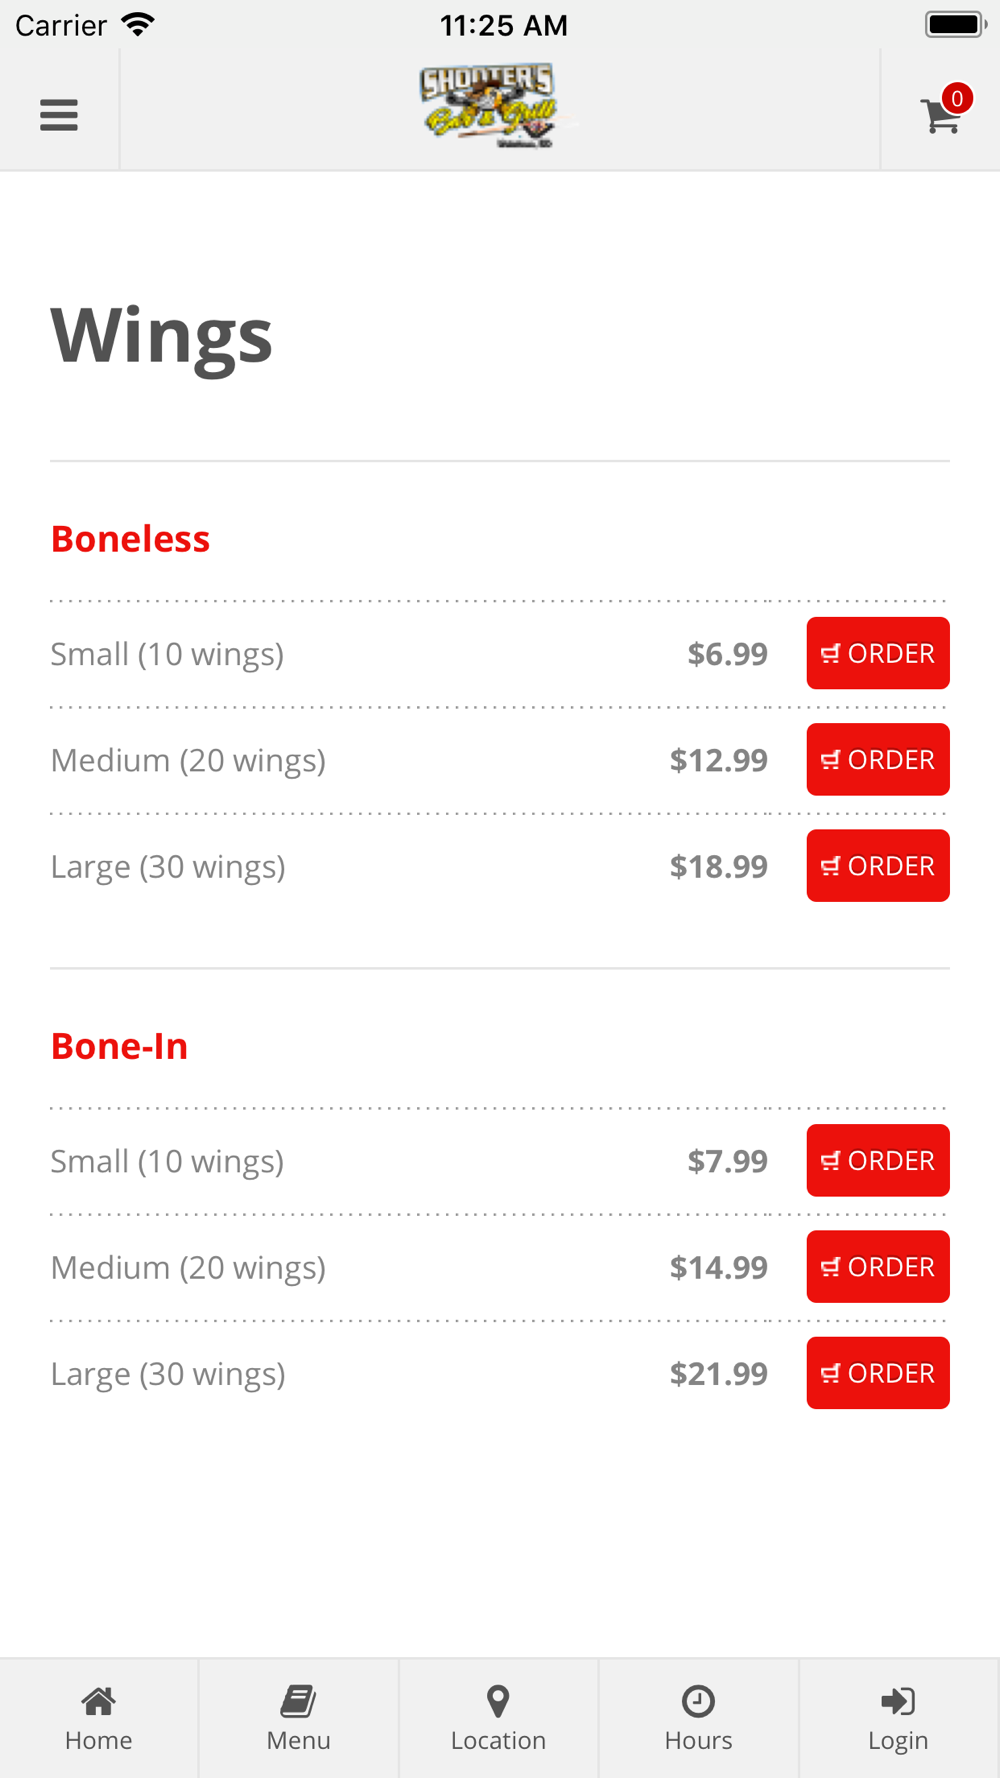Select the Boneless section heading
This screenshot has height=1778, width=1000.
click(x=130, y=539)
